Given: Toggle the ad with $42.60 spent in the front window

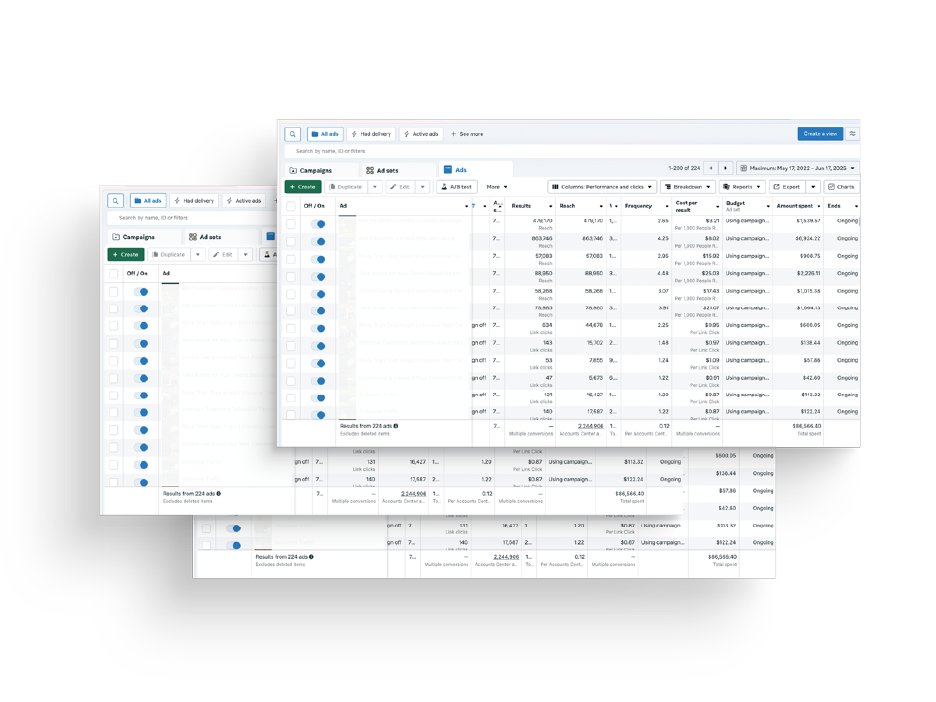Looking at the screenshot, I should 318,381.
